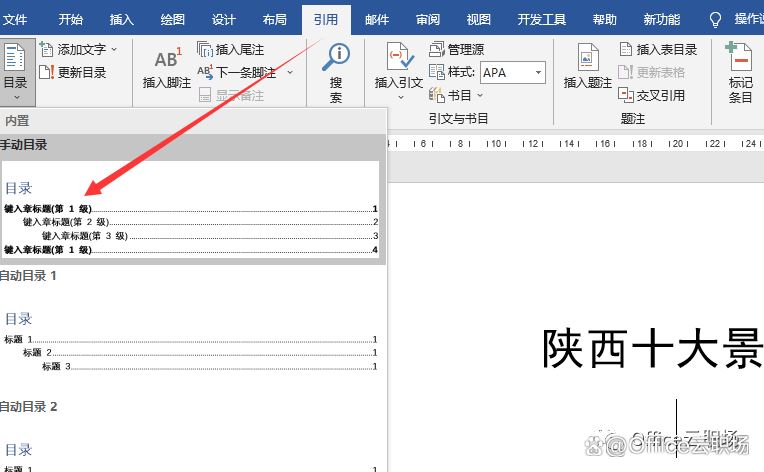Click the 插入引文 citation icon
Image resolution: width=764 pixels, height=472 pixels.
coord(398,60)
